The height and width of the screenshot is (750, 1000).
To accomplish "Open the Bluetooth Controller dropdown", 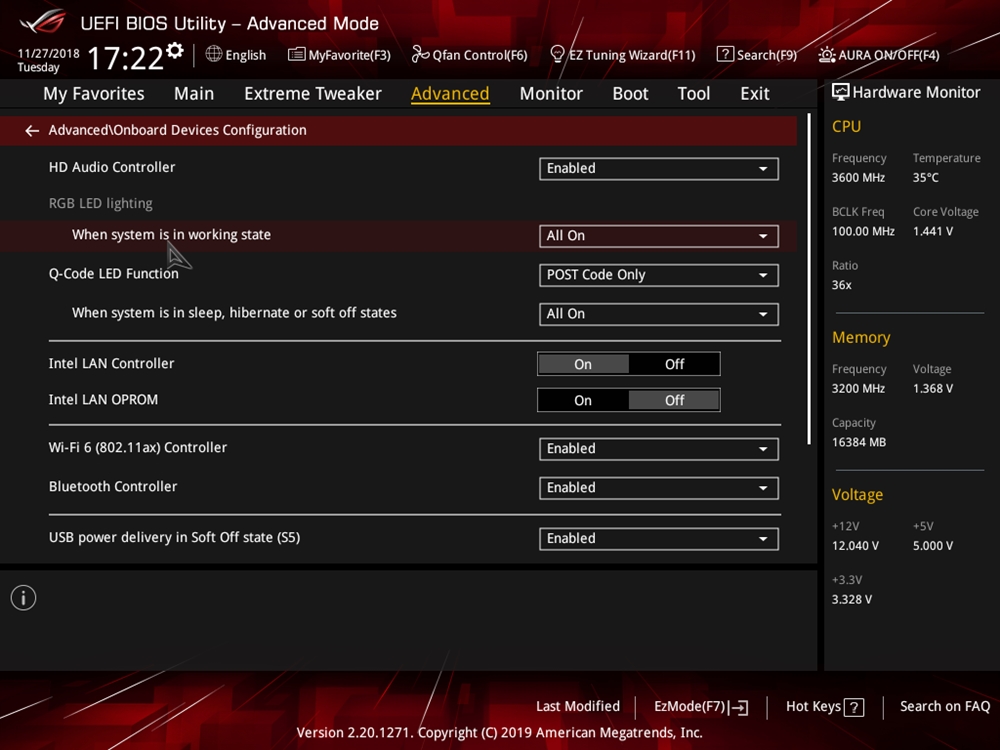I will pos(658,488).
